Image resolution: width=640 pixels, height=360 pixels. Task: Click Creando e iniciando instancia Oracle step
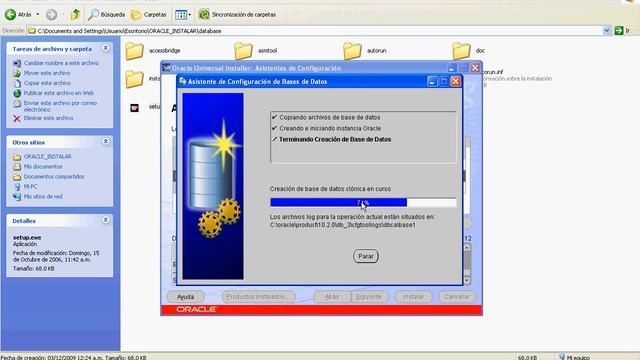point(330,128)
